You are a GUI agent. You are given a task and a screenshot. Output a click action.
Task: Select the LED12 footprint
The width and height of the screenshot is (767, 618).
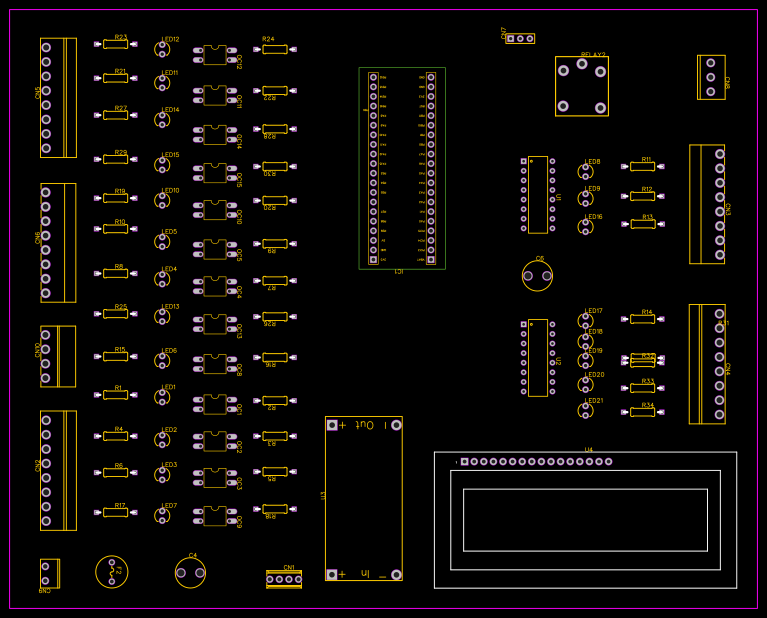[x=162, y=48]
